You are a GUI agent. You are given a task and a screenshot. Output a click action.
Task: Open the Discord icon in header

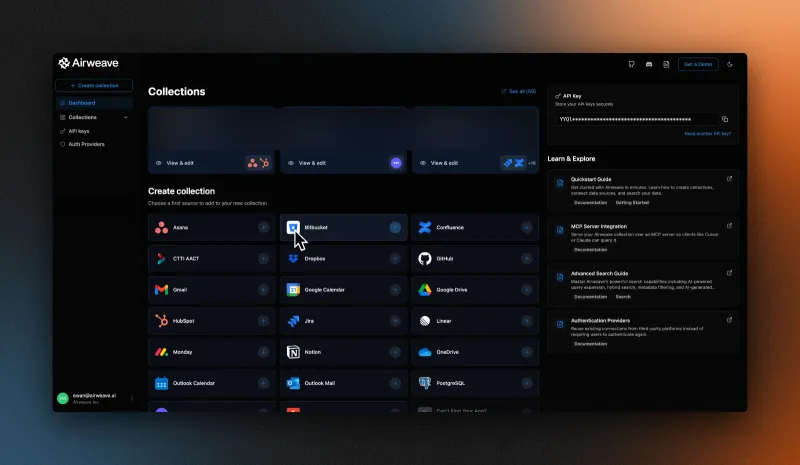[648, 64]
